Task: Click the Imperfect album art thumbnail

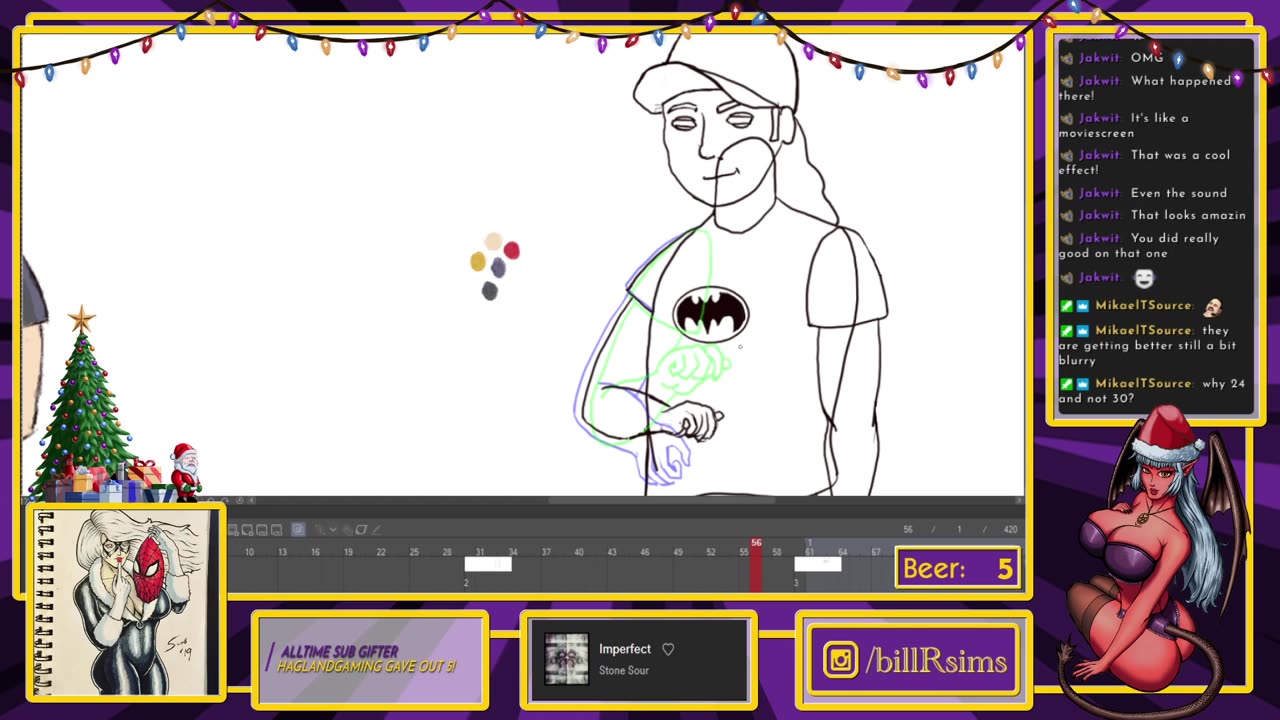Action: point(567,660)
